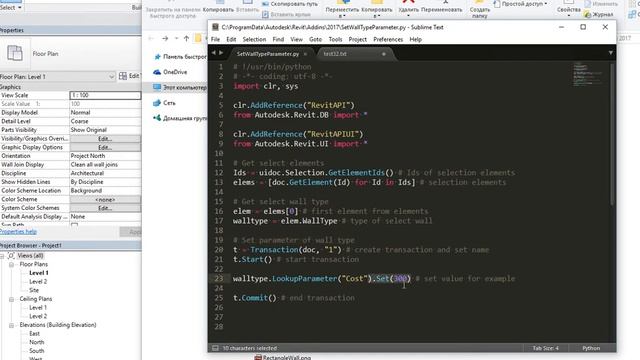Click Edit for System Color Schemes
Viewport: 640px width, 360px height.
pyautogui.click(x=105, y=208)
